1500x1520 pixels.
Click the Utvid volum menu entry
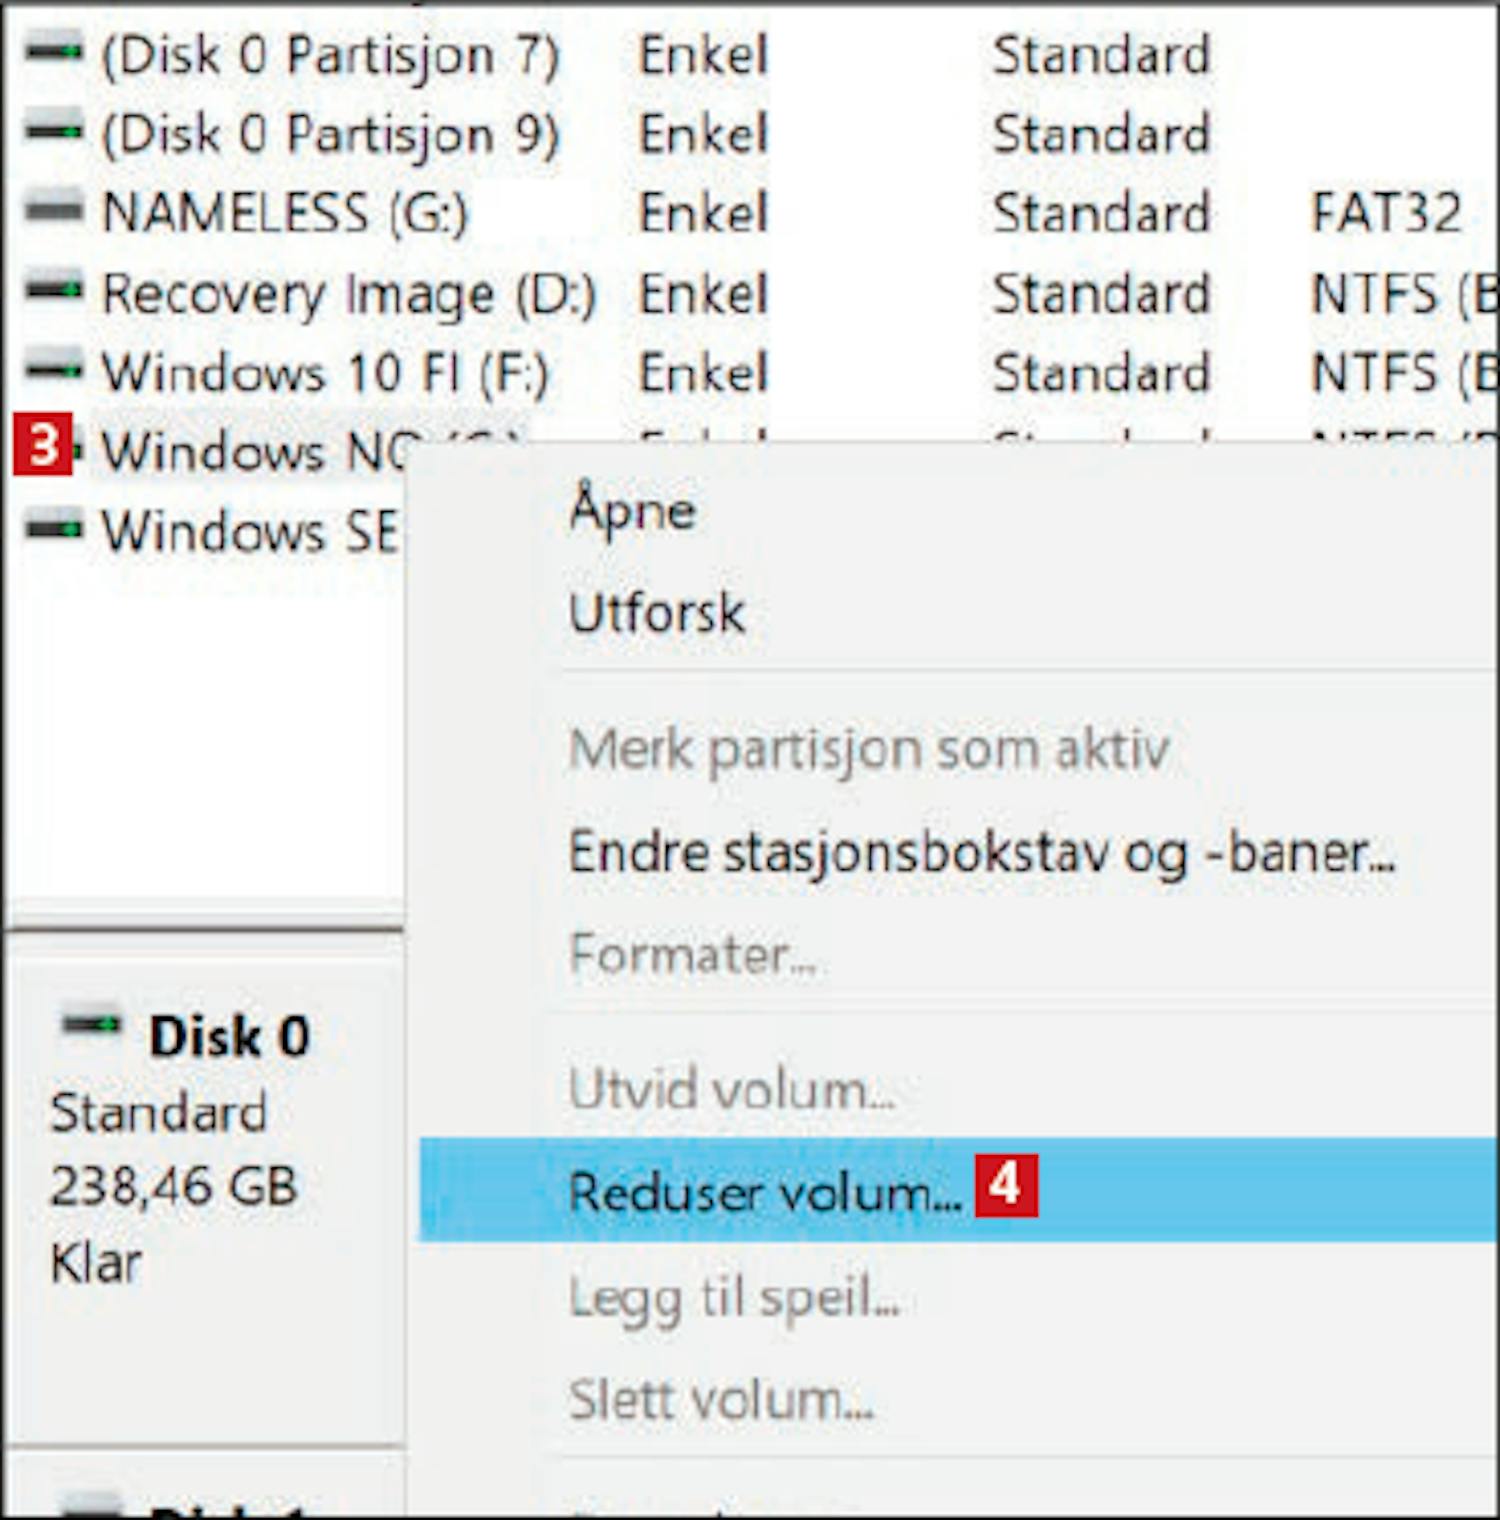(x=732, y=1089)
